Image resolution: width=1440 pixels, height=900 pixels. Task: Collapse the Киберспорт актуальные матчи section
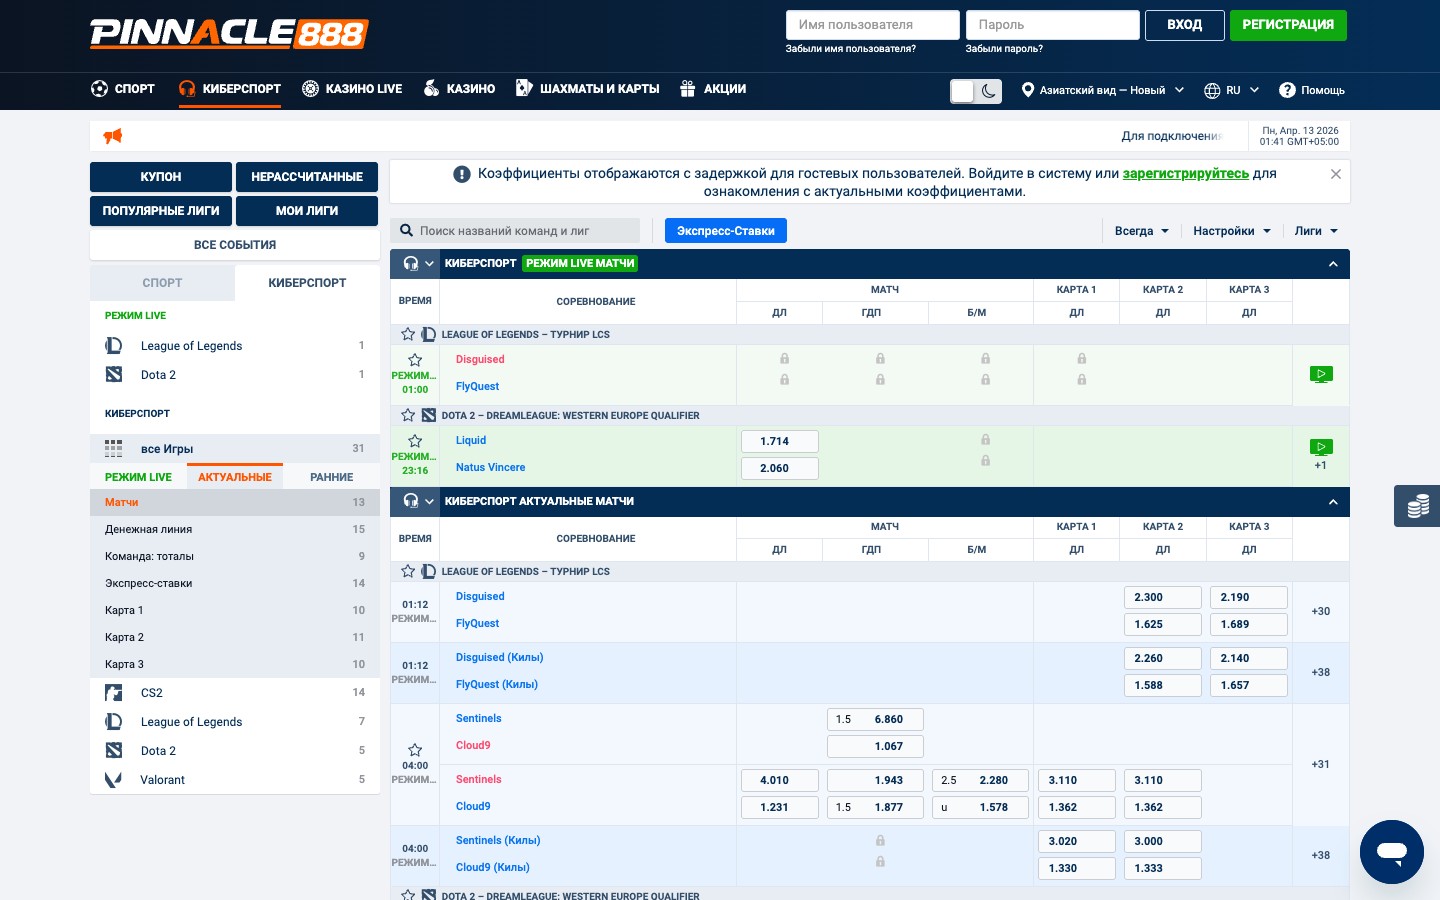1332,502
